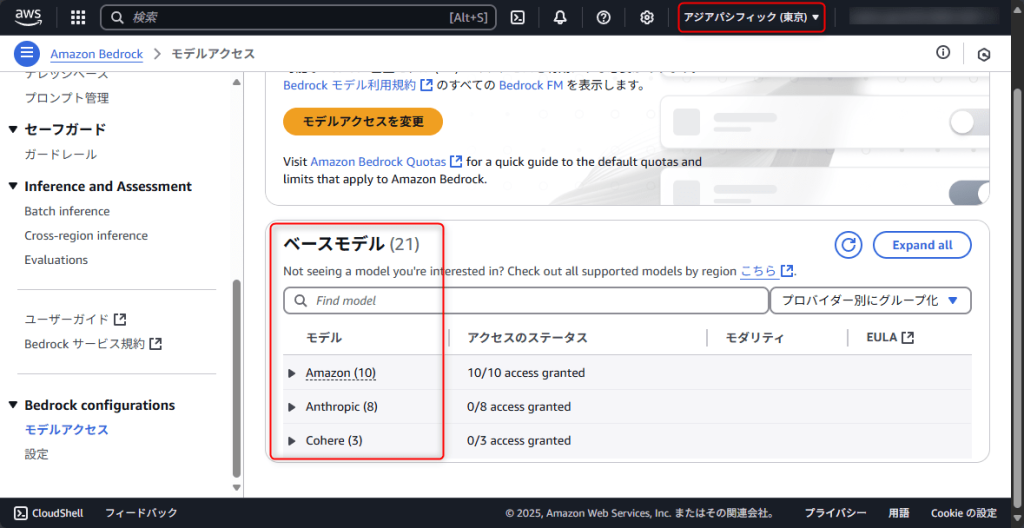Open the help question mark menu
Viewport: 1024px width, 528px height.
(603, 18)
